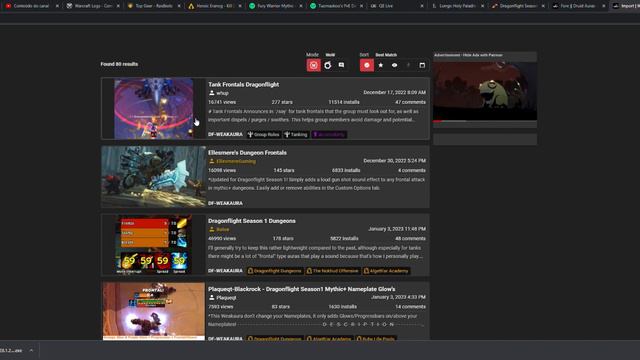The height and width of the screenshot is (360, 640).
Task: Click '48 comments' on Season 1 Dungeons row
Action: point(410,238)
